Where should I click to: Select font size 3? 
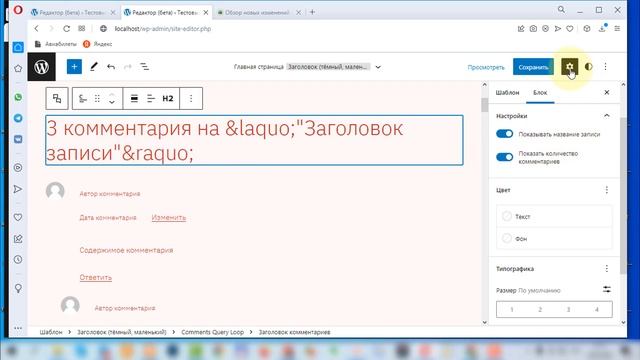pos(568,309)
